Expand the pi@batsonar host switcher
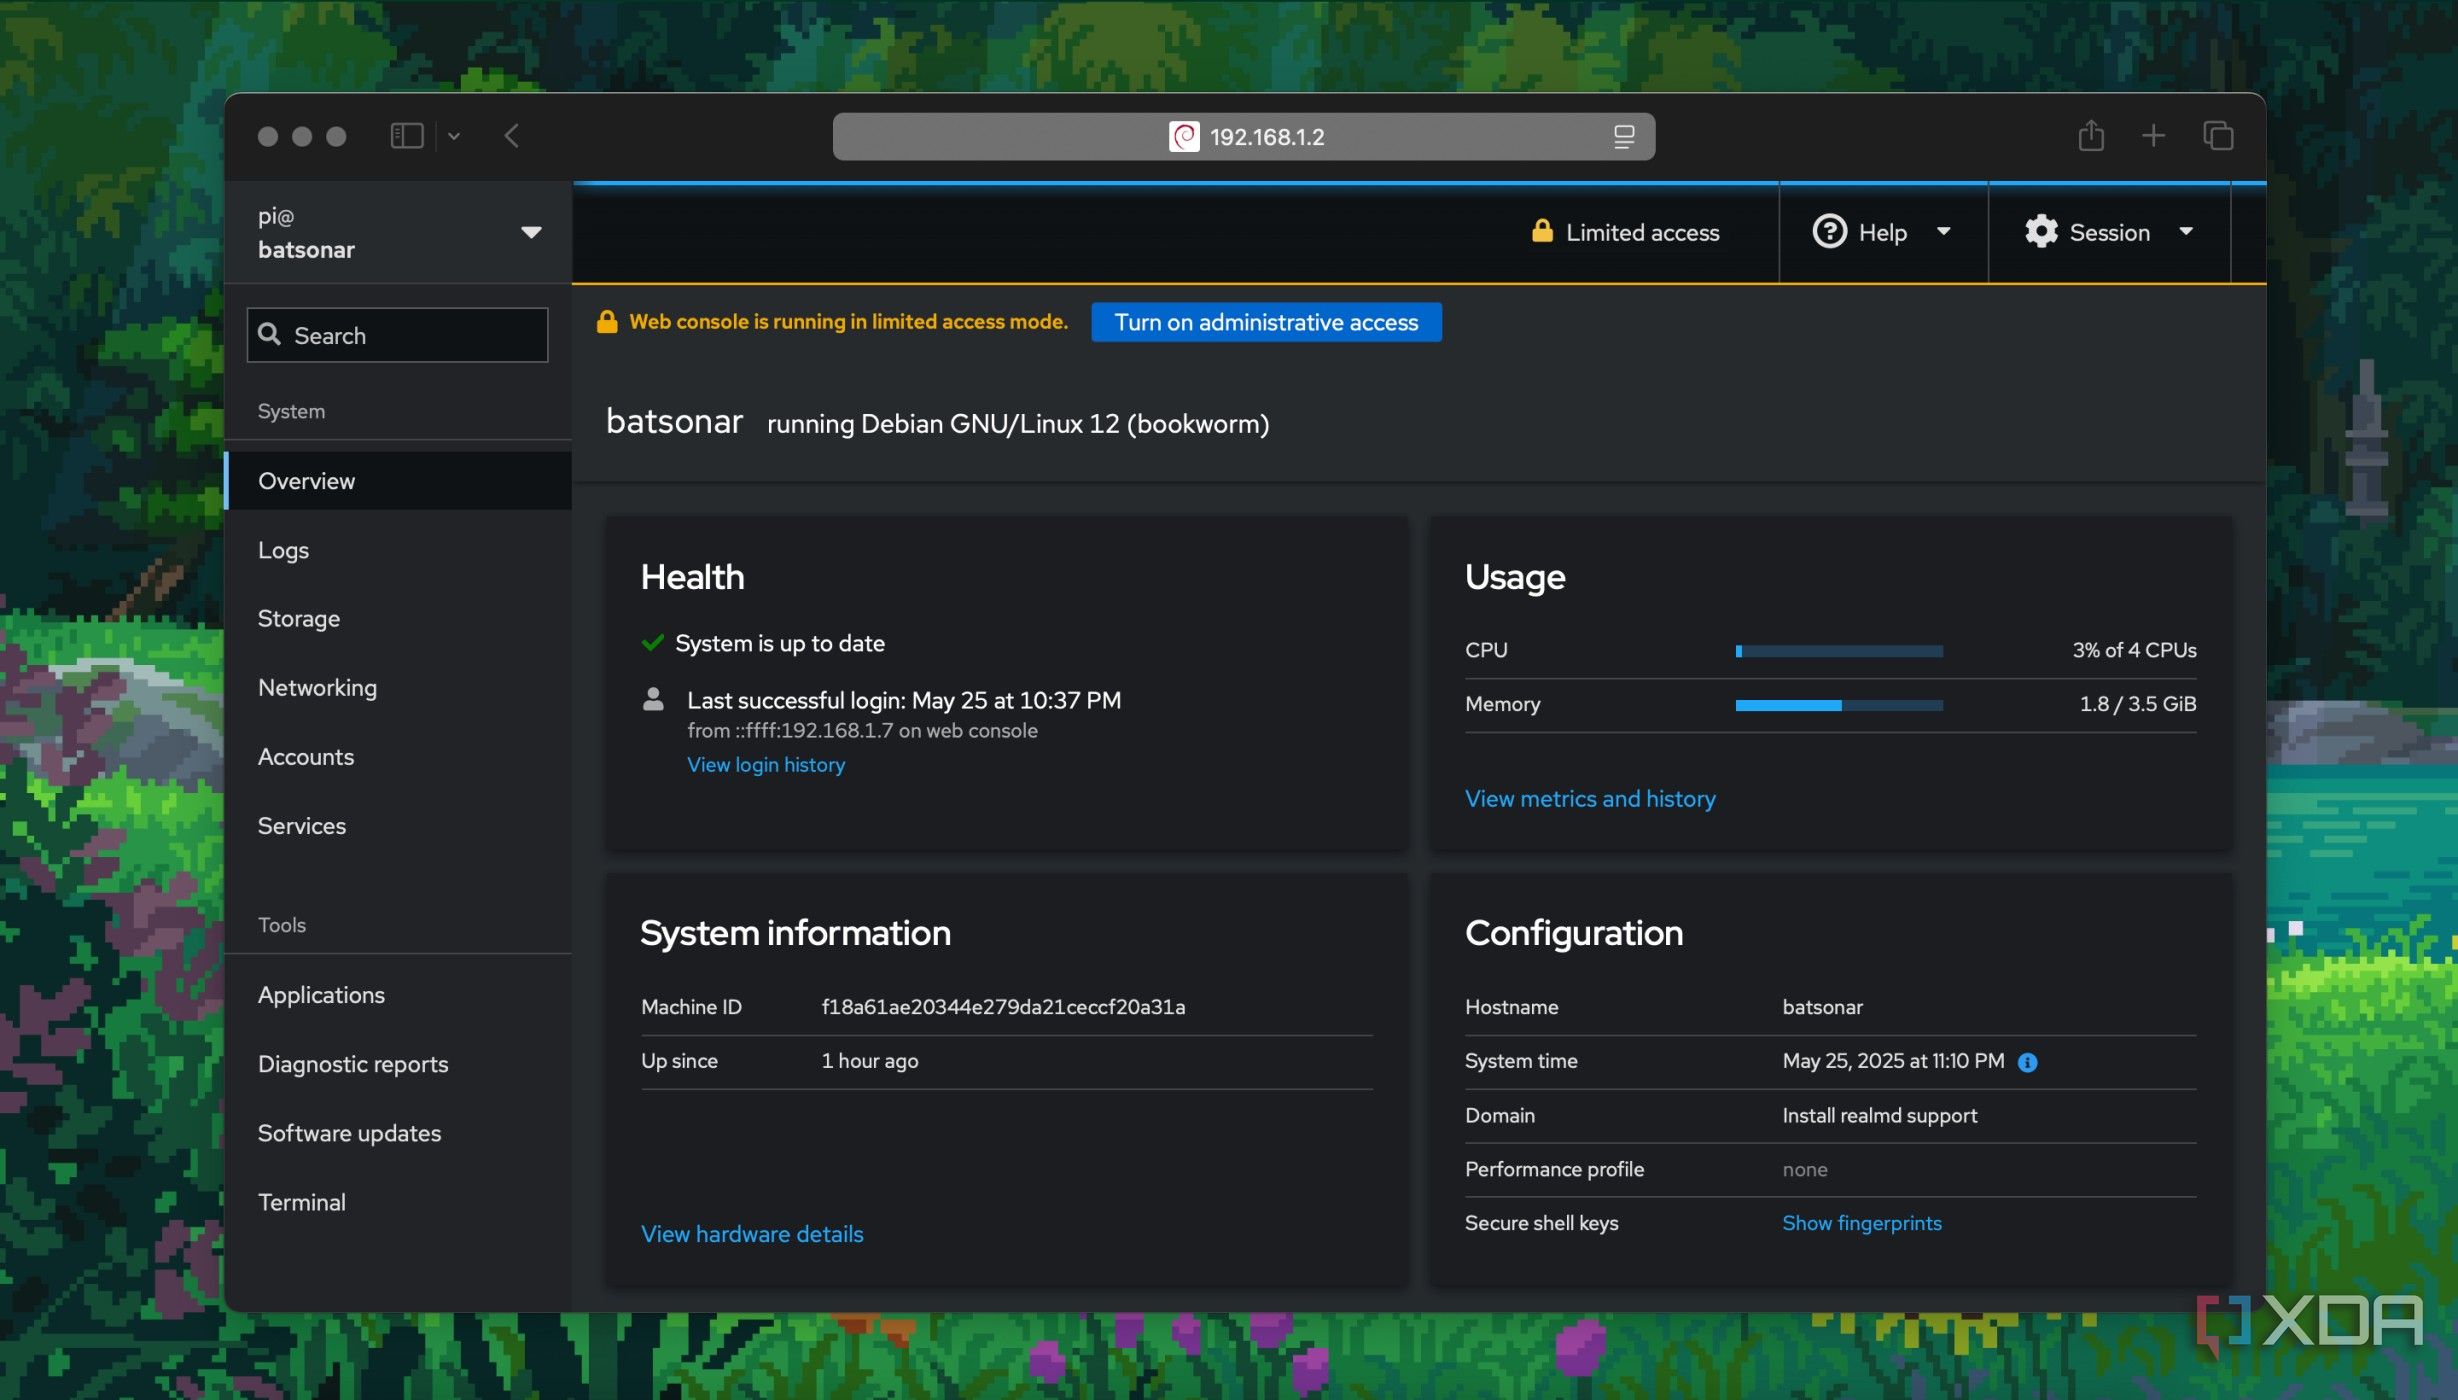Screen dimensions: 2458x1400 point(398,233)
